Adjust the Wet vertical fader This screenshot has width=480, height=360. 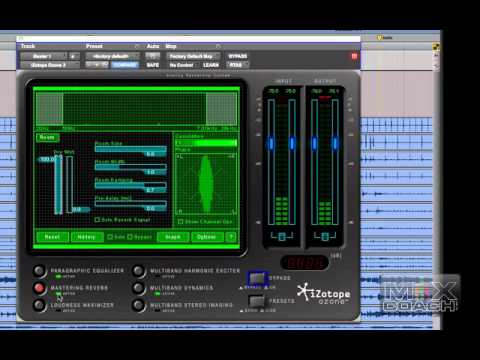click(69, 184)
